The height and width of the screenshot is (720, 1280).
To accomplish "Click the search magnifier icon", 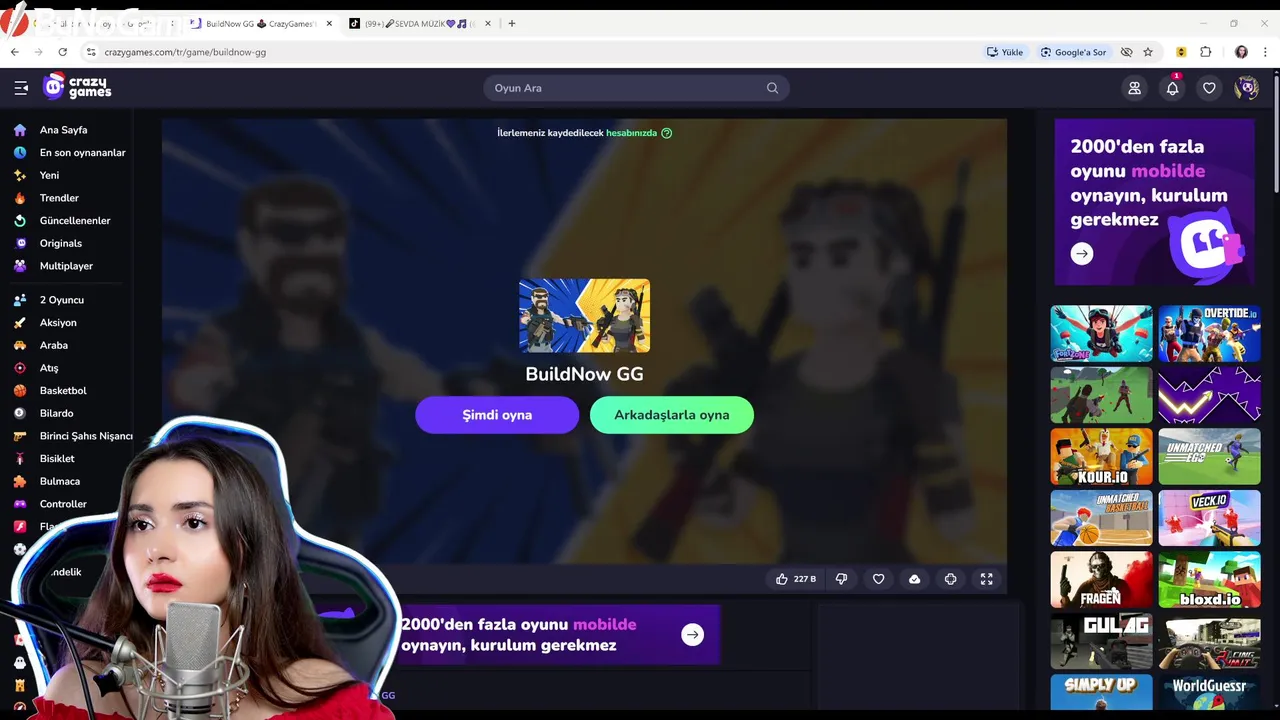I will [x=772, y=88].
